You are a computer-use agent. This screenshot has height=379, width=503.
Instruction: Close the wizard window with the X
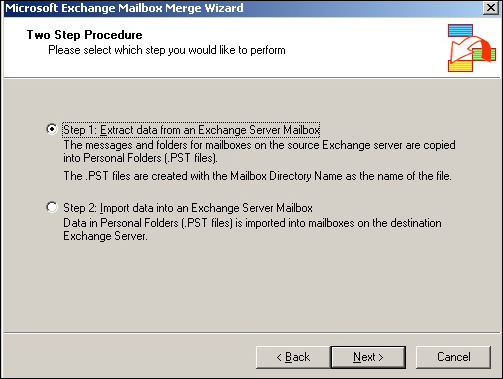[491, 7]
